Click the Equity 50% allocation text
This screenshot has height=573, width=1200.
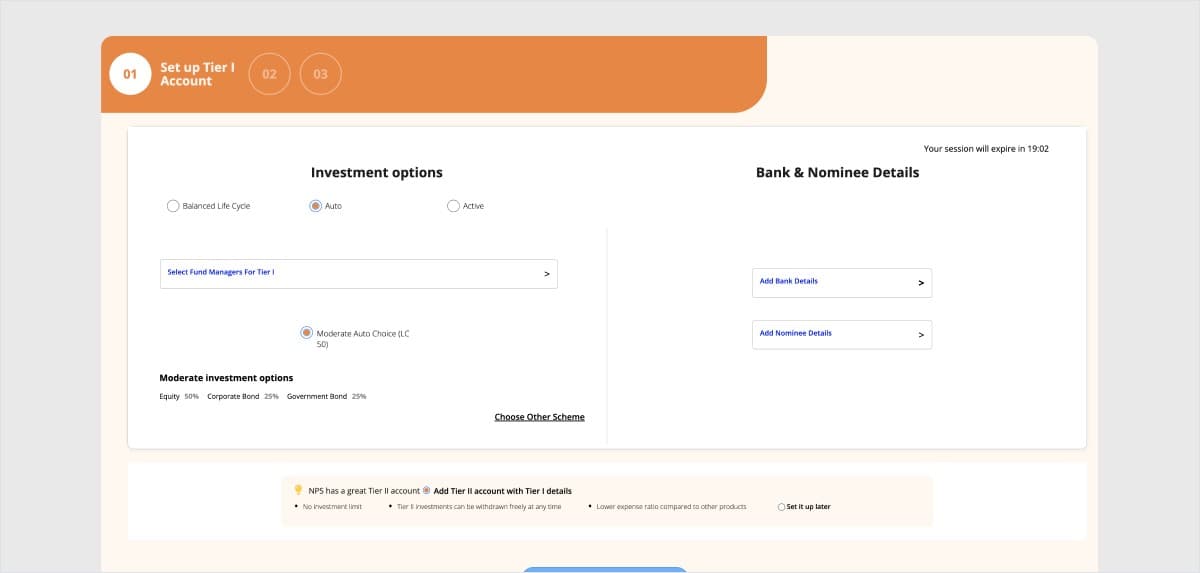179,397
